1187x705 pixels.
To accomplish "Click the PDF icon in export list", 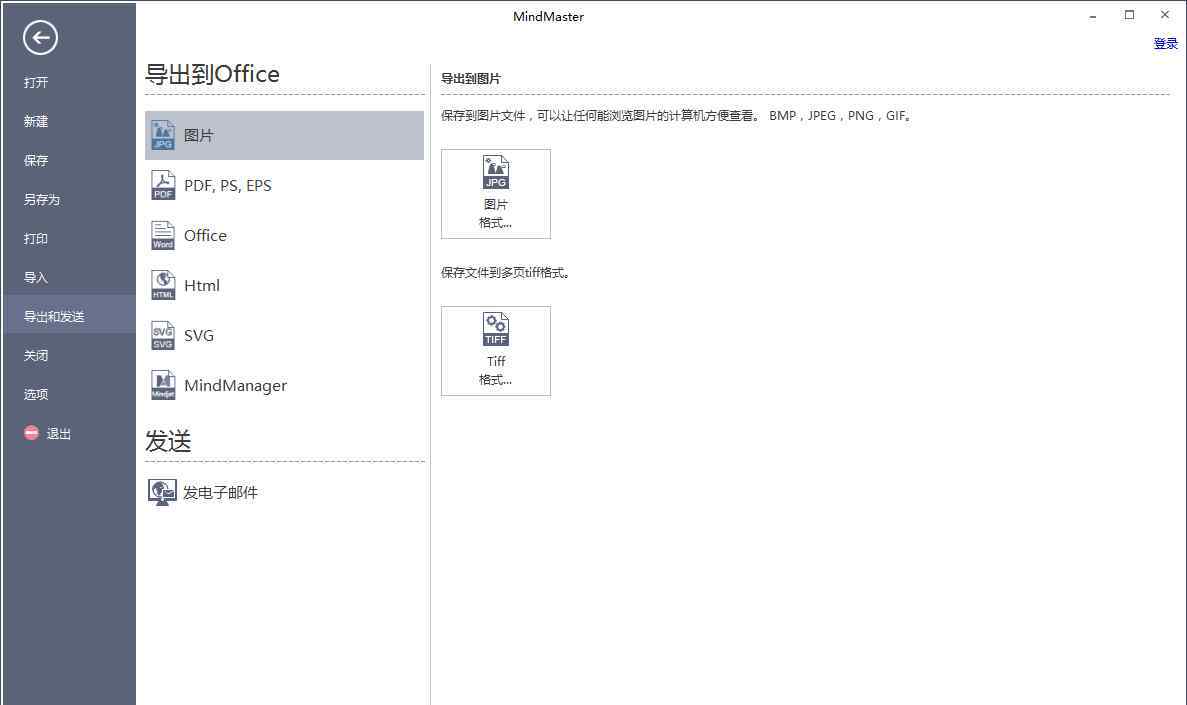I will tap(163, 185).
